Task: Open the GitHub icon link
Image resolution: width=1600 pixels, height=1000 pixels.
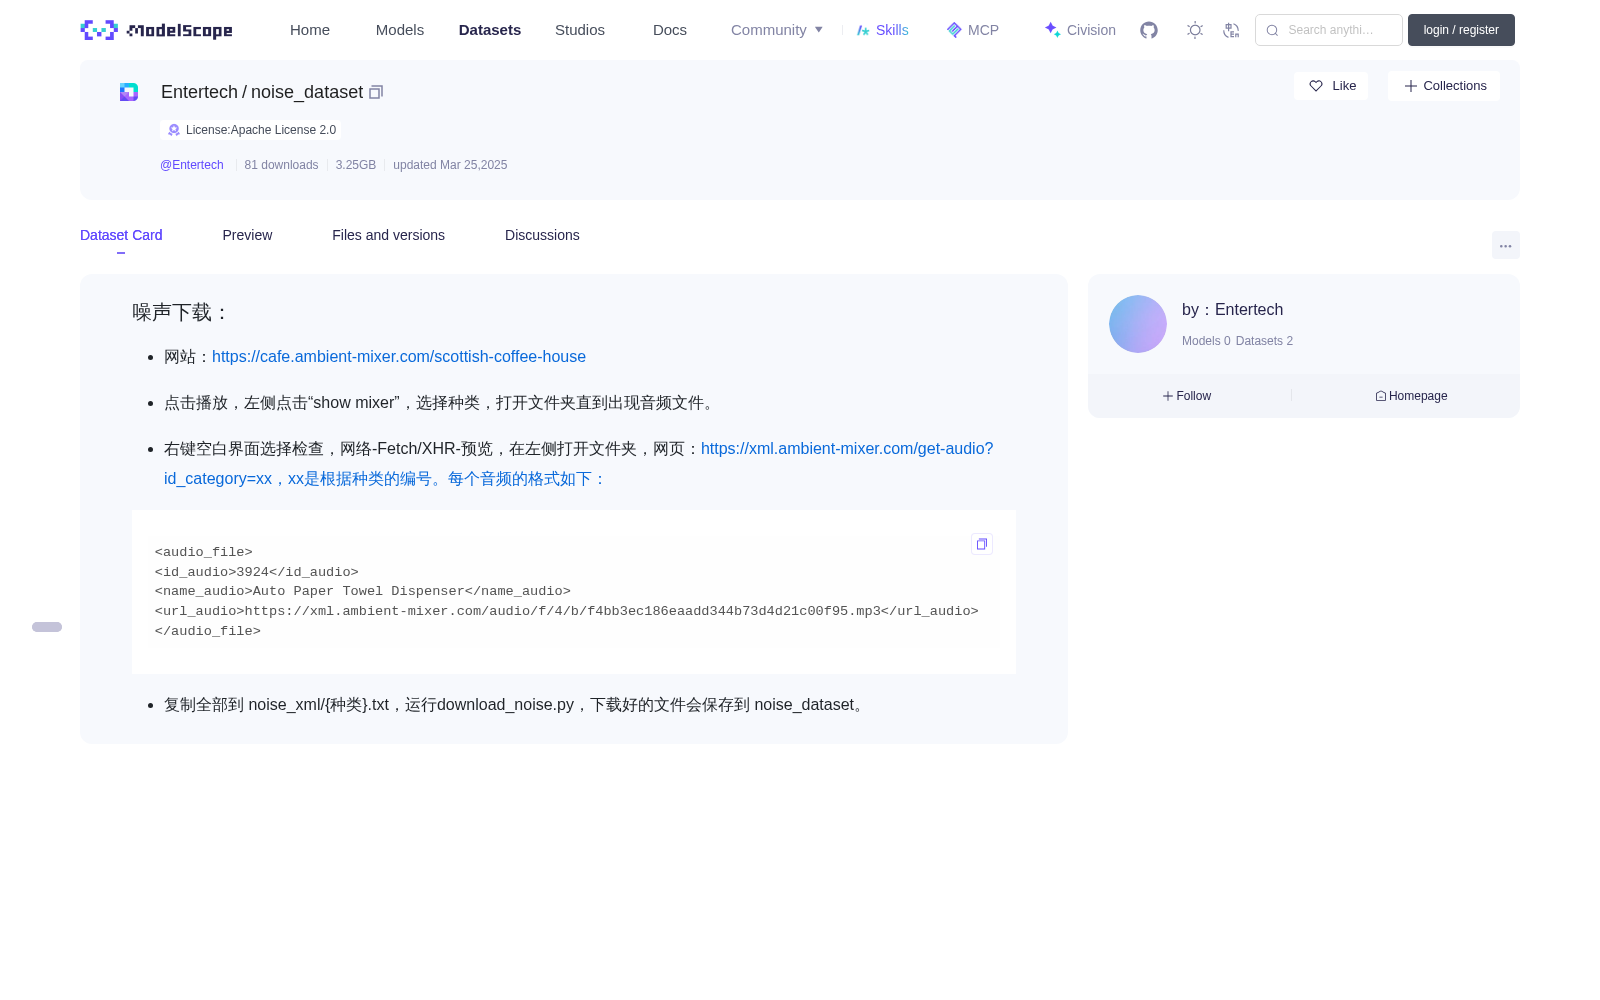Action: coord(1149,30)
